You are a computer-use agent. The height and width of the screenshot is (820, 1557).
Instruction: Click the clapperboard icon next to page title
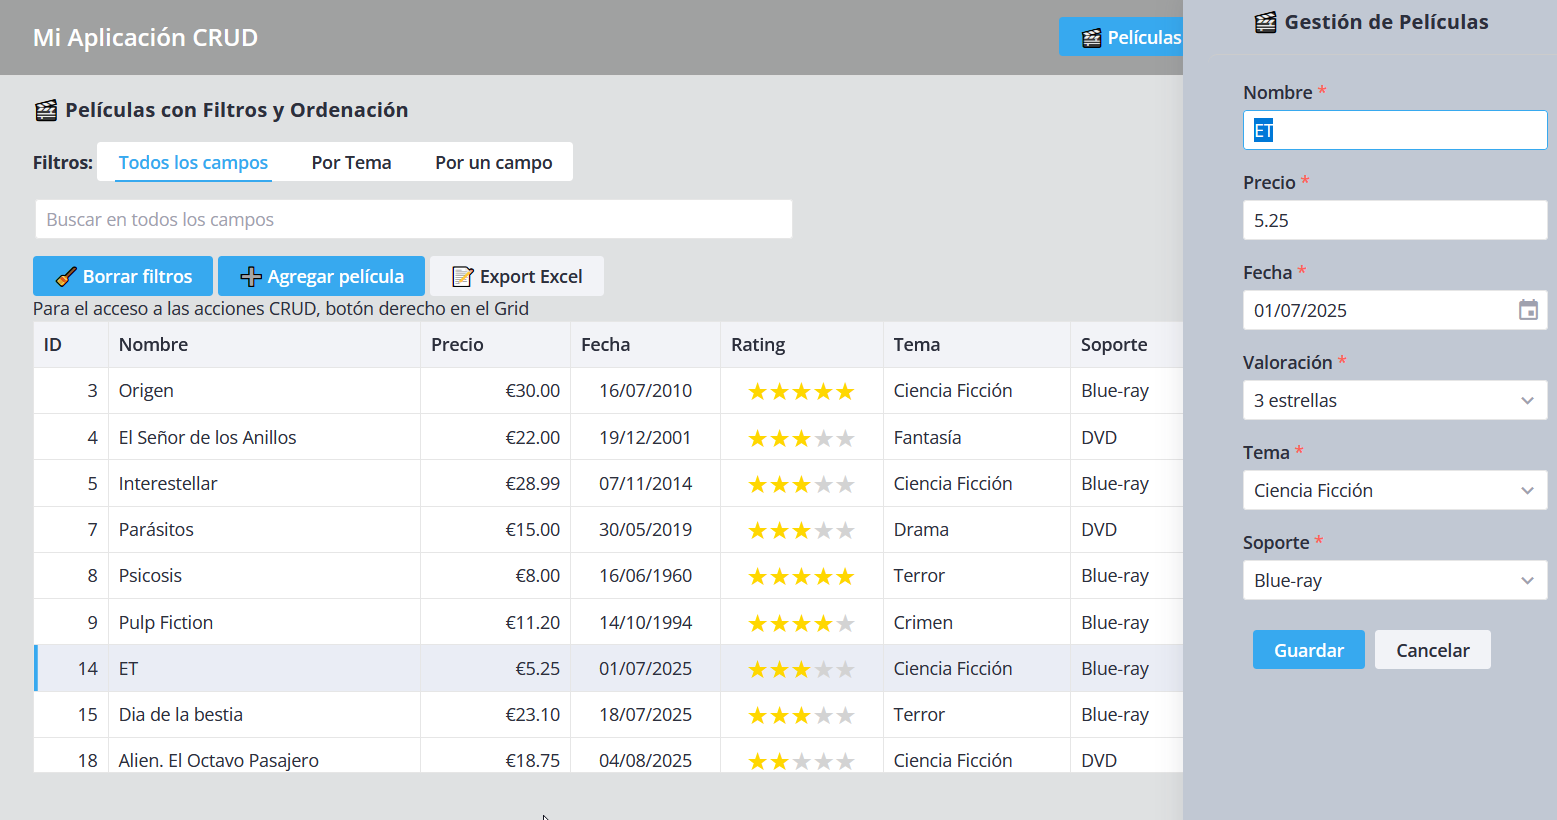point(46,110)
